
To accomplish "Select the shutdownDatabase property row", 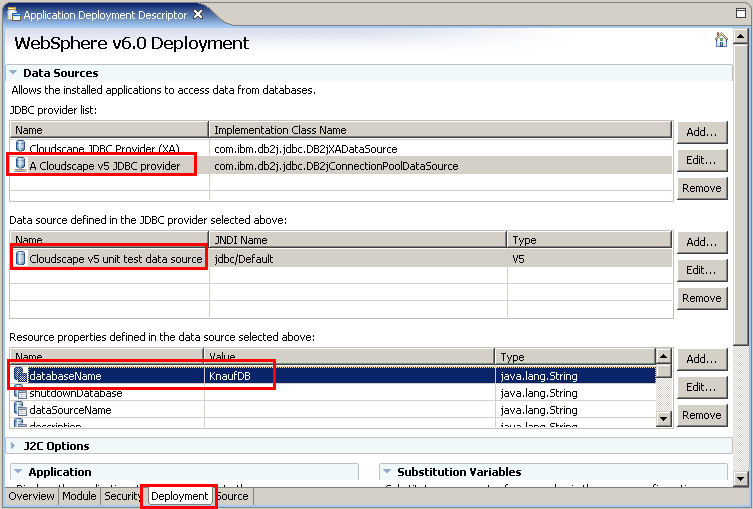I will pyautogui.click(x=333, y=393).
